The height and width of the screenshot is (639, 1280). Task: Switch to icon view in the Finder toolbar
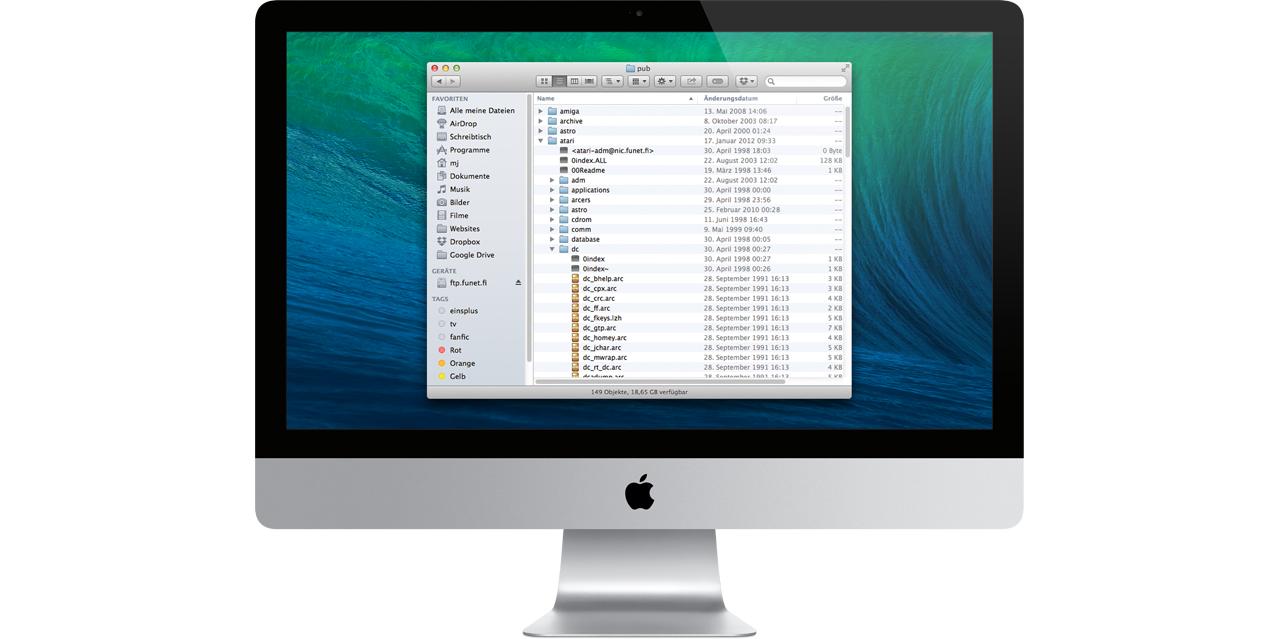tap(545, 81)
